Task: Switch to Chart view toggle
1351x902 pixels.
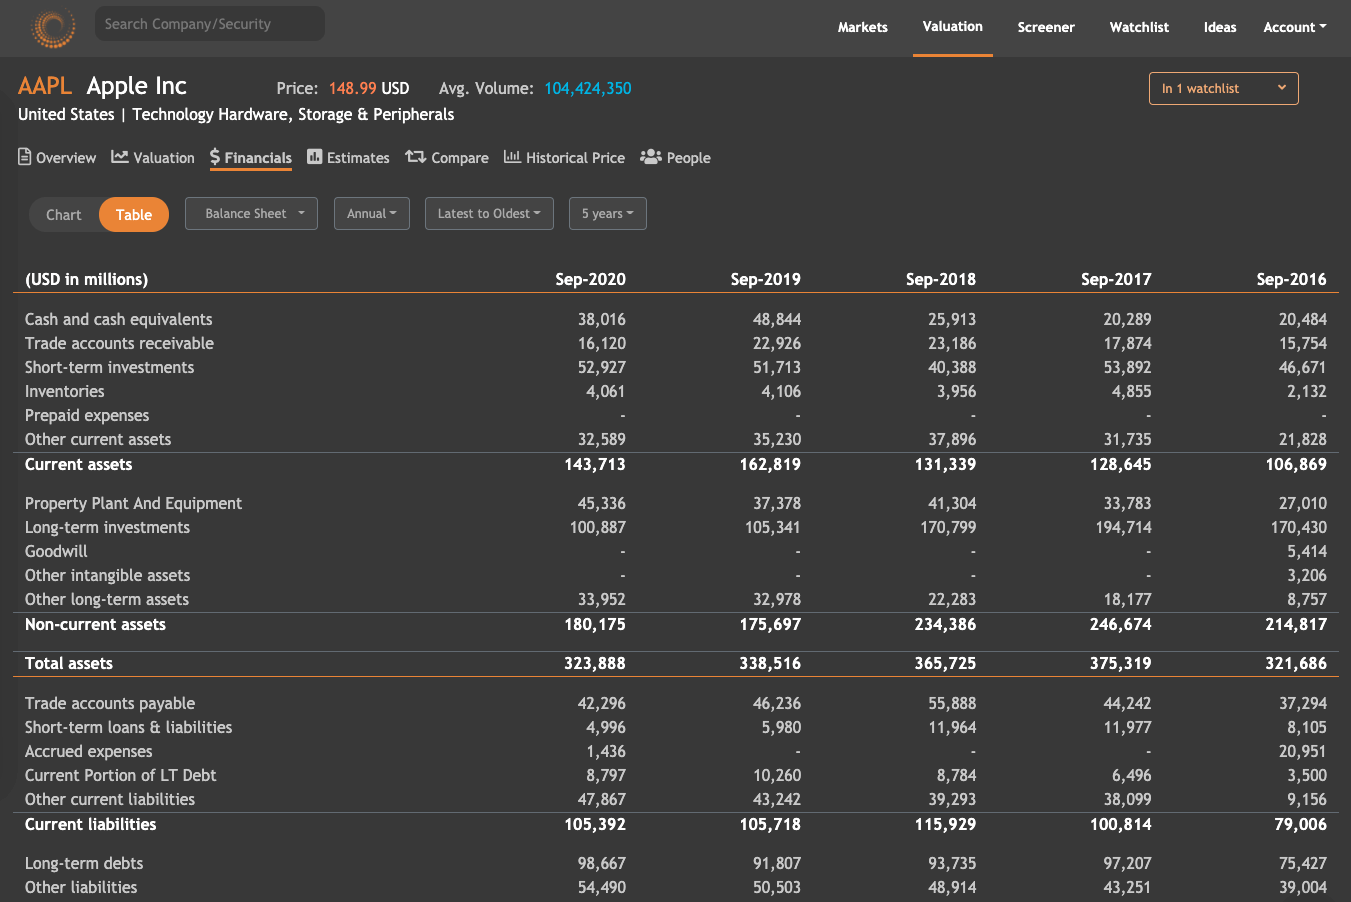Action: pos(64,214)
